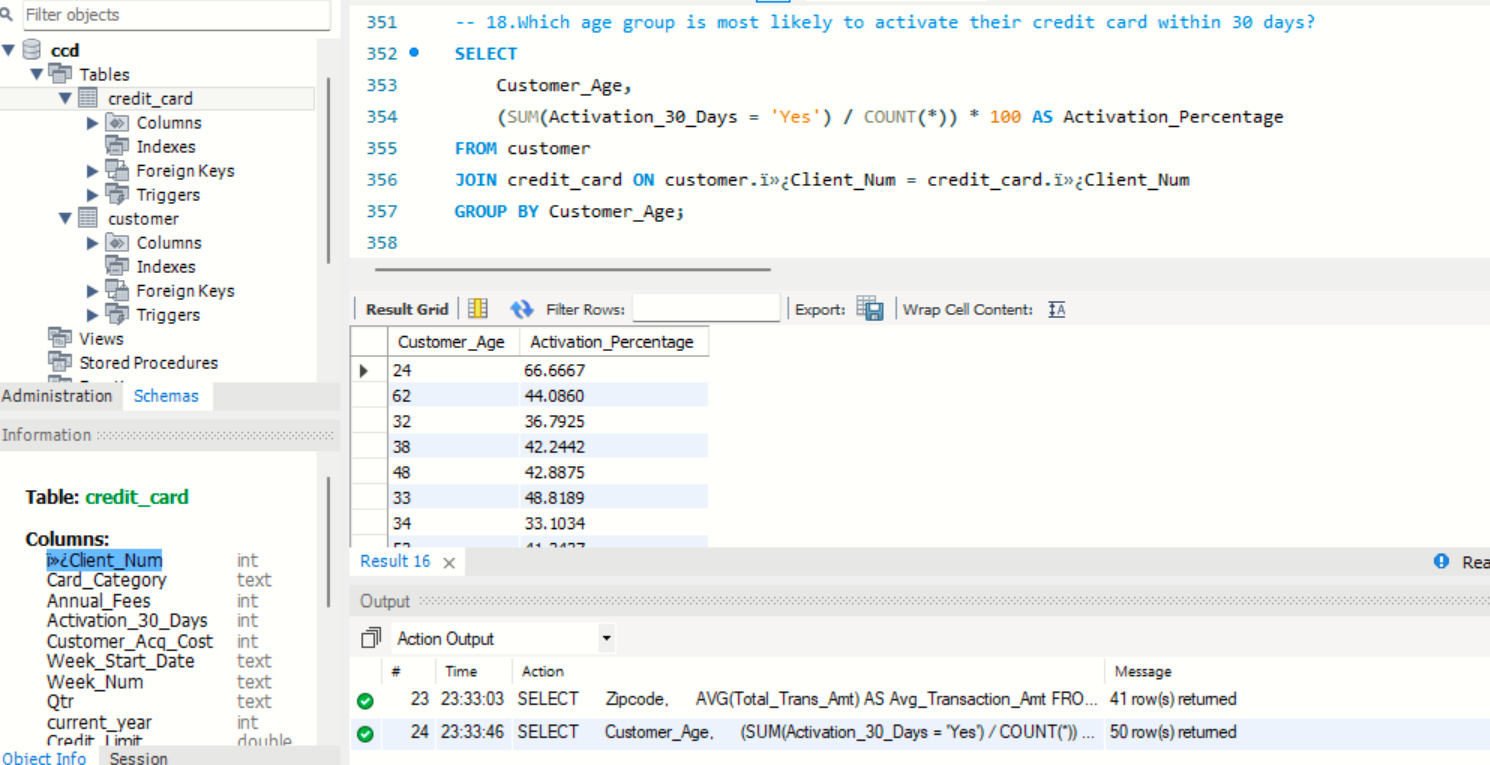Switch to the Administration tab
1490x765 pixels.
point(57,396)
